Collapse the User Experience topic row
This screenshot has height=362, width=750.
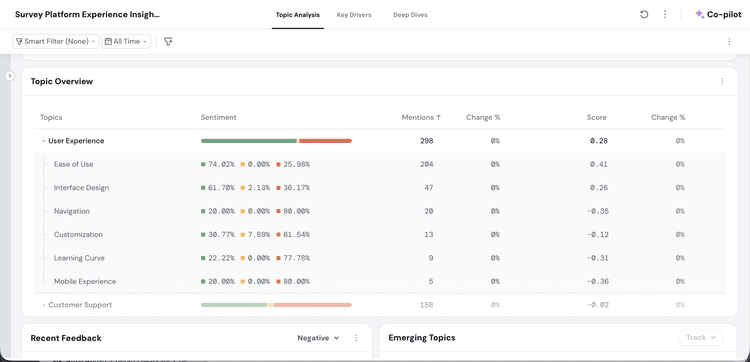point(44,141)
